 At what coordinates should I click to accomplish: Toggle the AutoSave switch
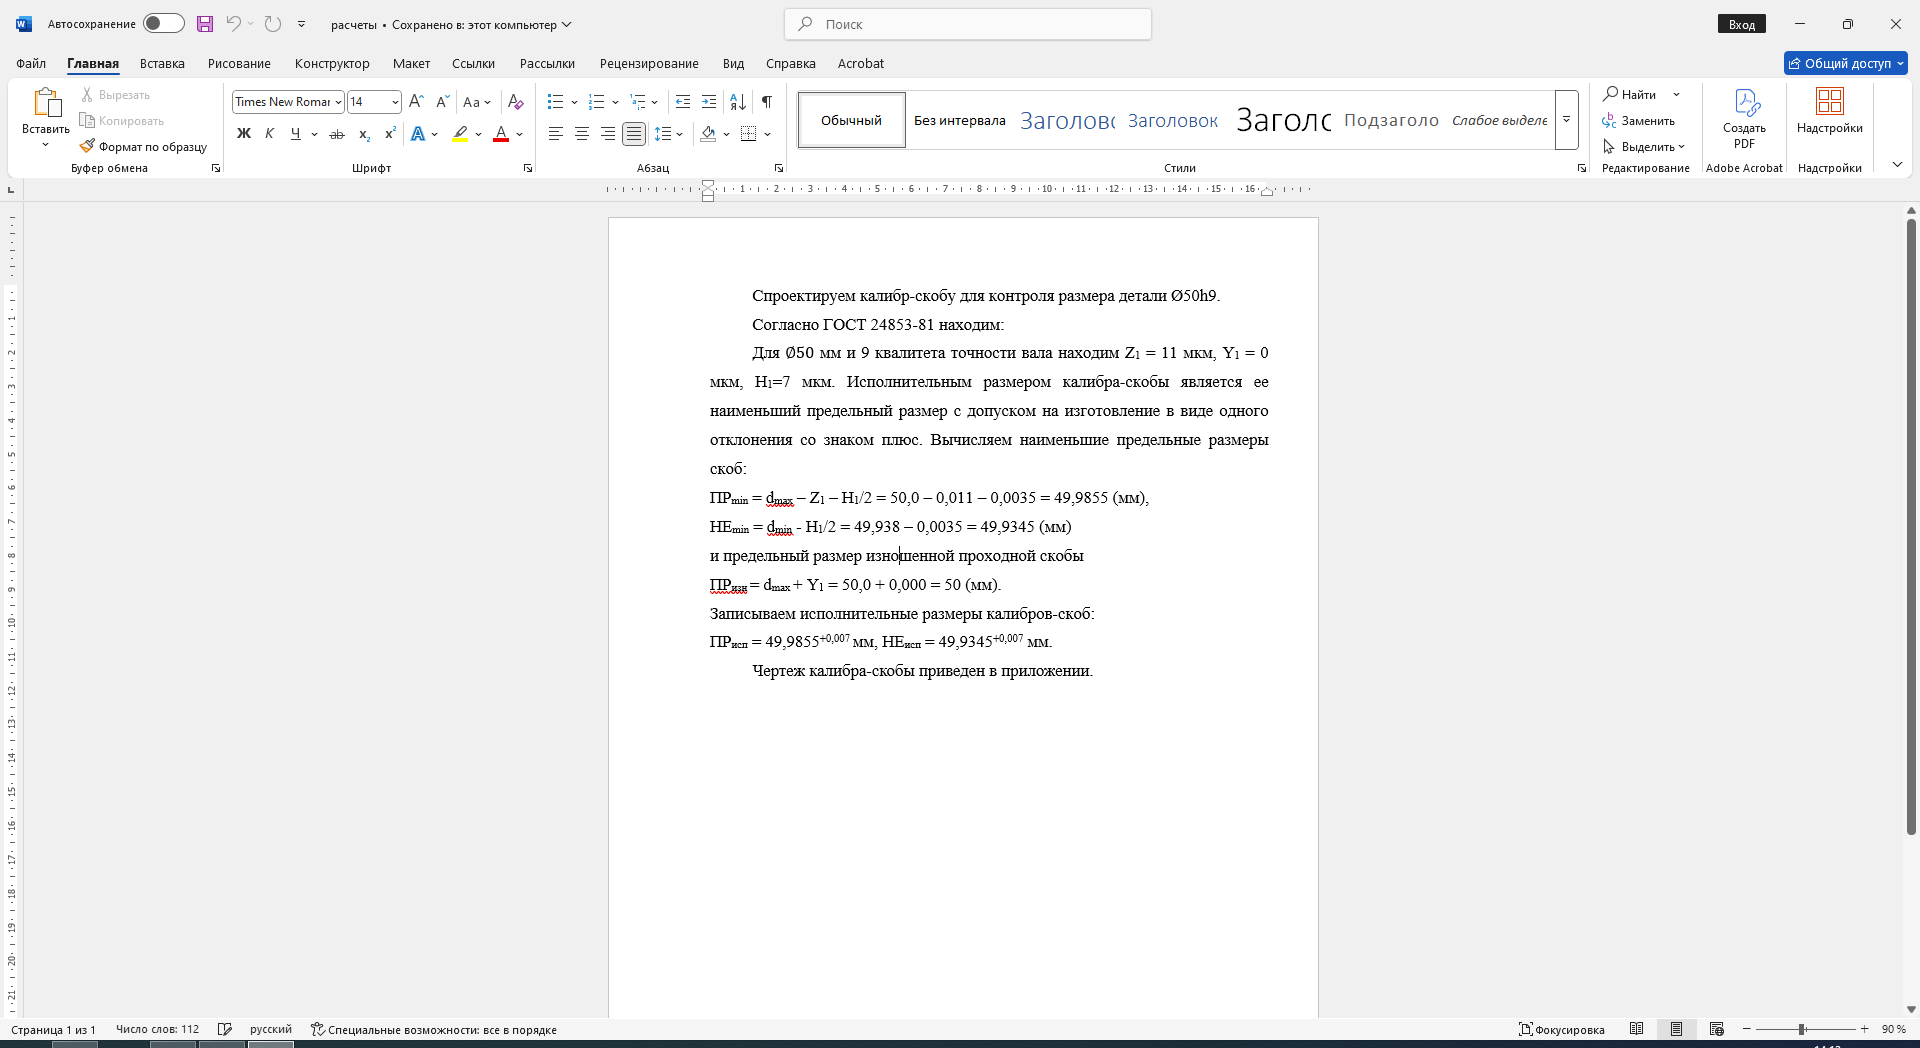coord(164,24)
